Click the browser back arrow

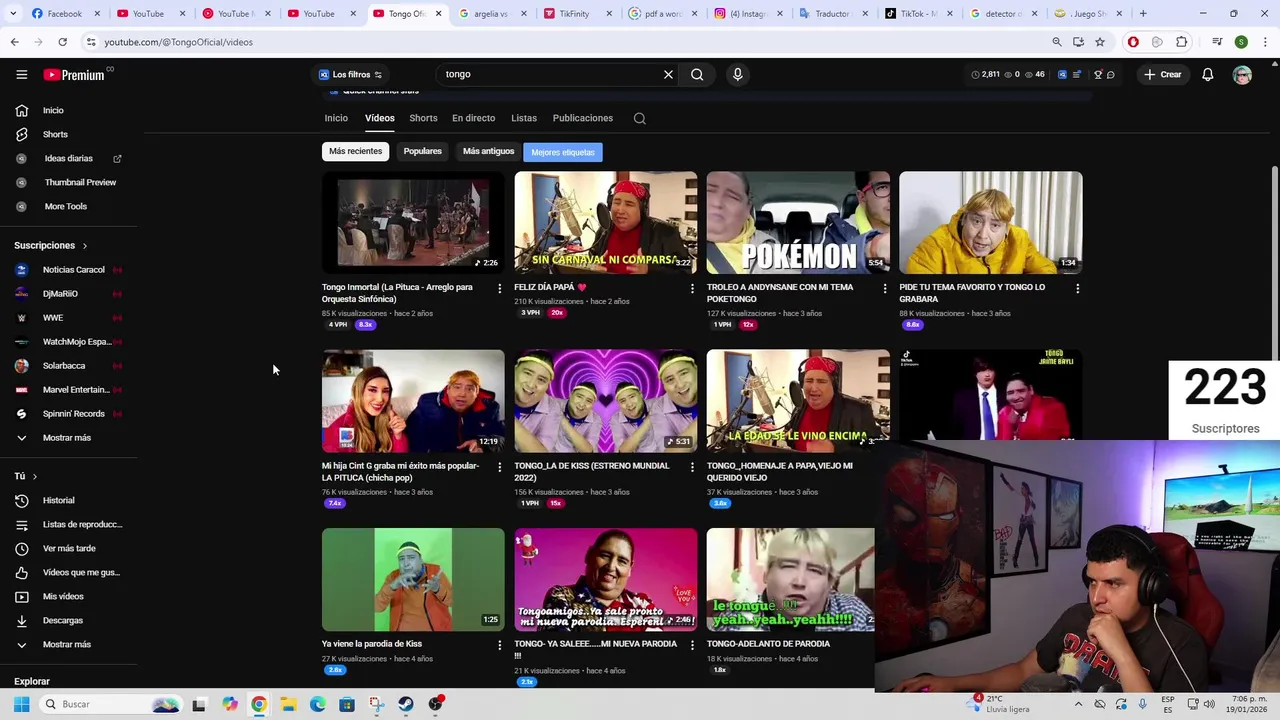[14, 42]
